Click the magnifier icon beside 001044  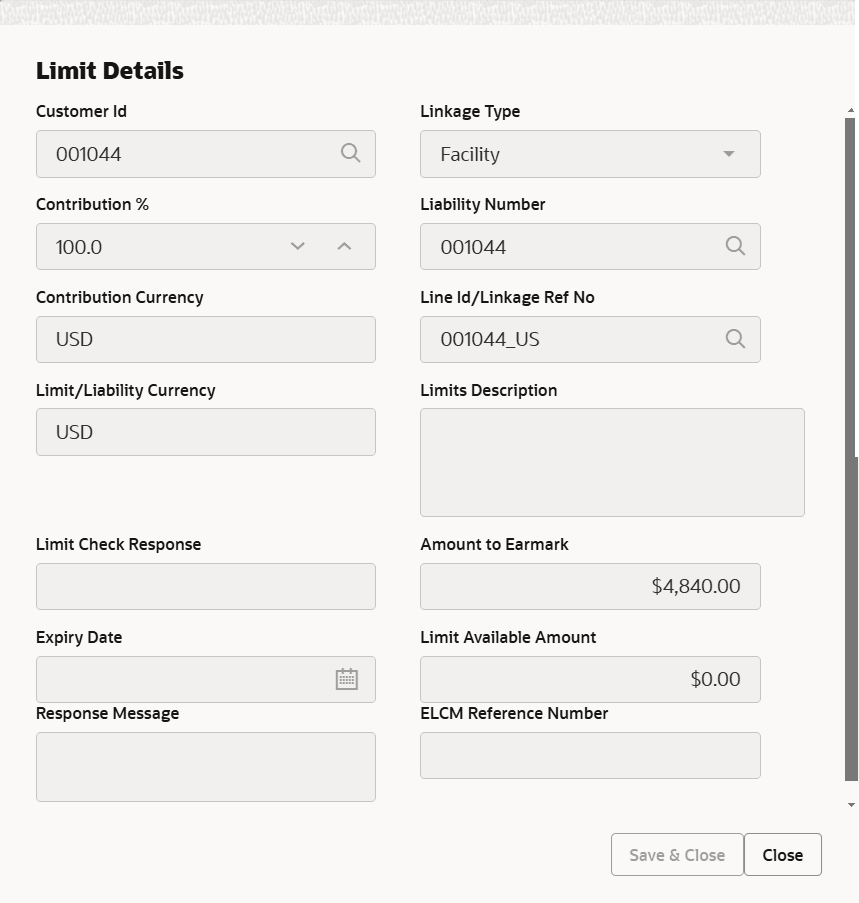350,153
